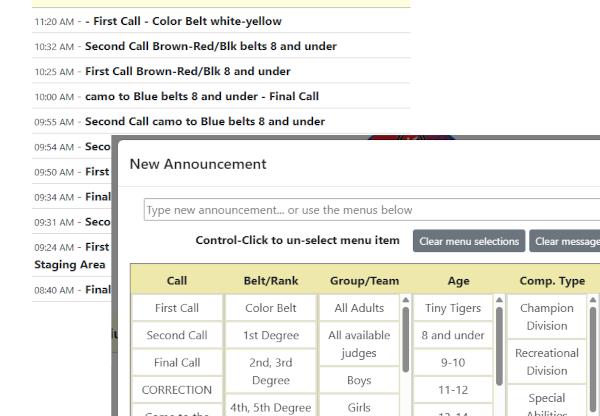This screenshot has width=600, height=416.
Task: Click Group/Team list scroll up arrow
Action: pyautogui.click(x=406, y=300)
